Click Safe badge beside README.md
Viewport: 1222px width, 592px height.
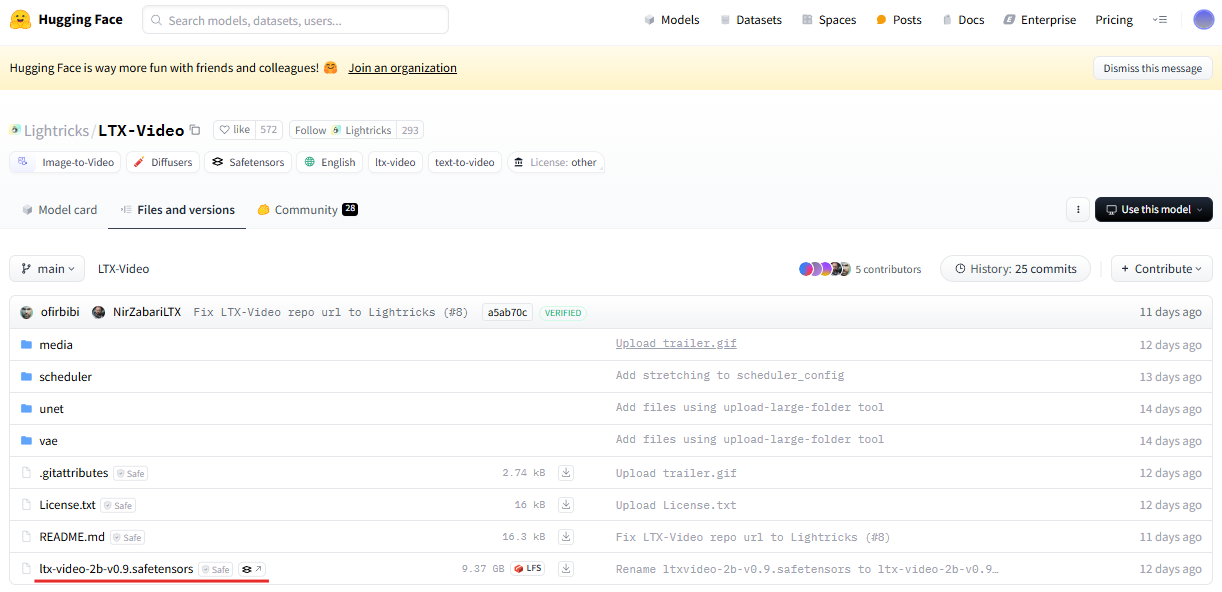(126, 537)
